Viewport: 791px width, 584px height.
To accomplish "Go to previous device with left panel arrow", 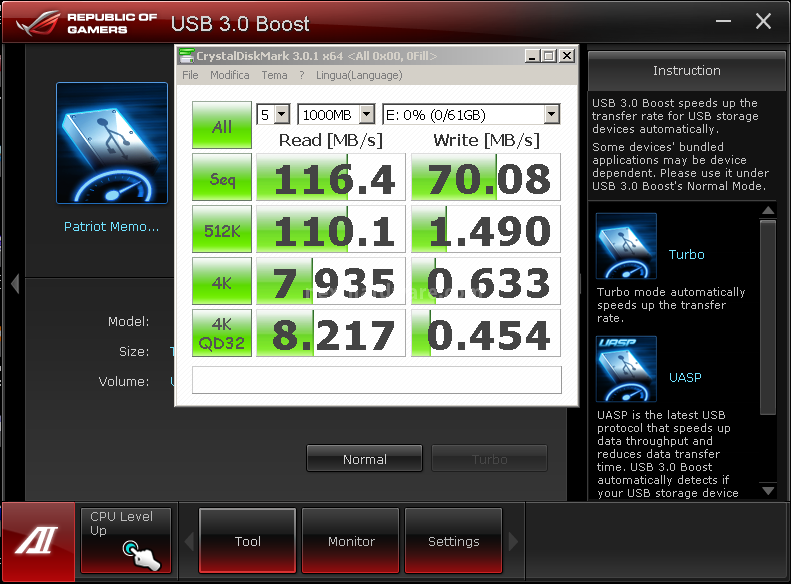I will (x=15, y=283).
